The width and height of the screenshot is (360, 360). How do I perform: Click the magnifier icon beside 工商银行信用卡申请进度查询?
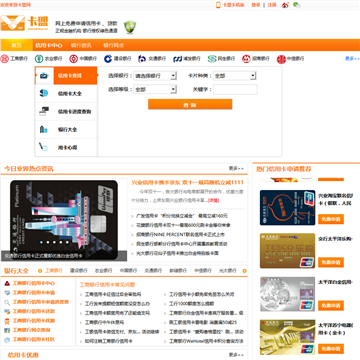[x=7, y=302]
